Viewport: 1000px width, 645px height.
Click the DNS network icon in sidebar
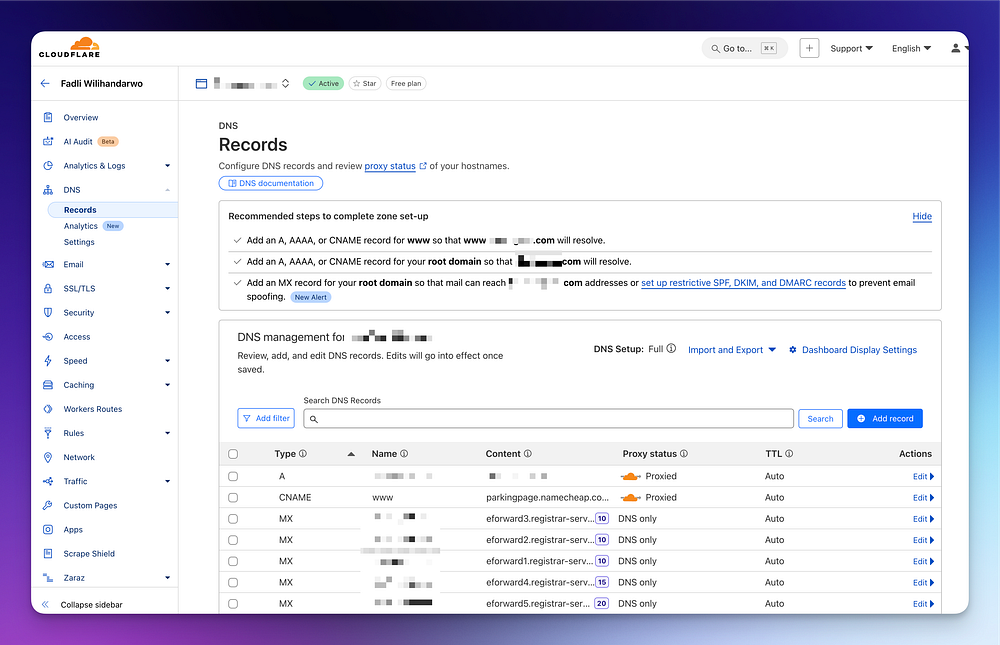point(48,190)
